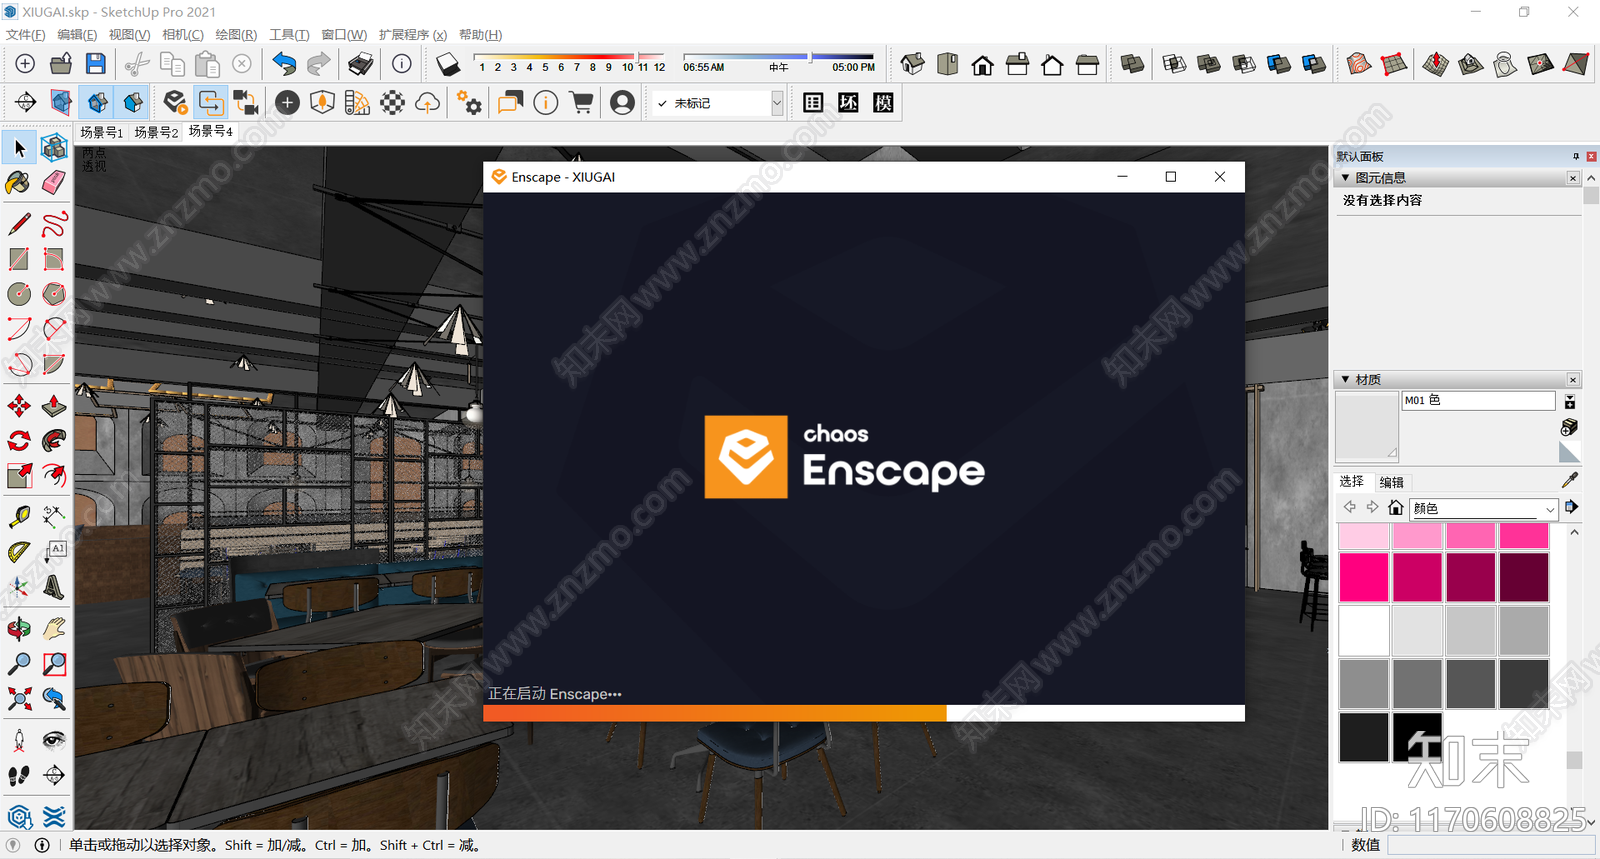The height and width of the screenshot is (859, 1600).
Task: Choose the Zoom magnifier tool
Action: 19,663
